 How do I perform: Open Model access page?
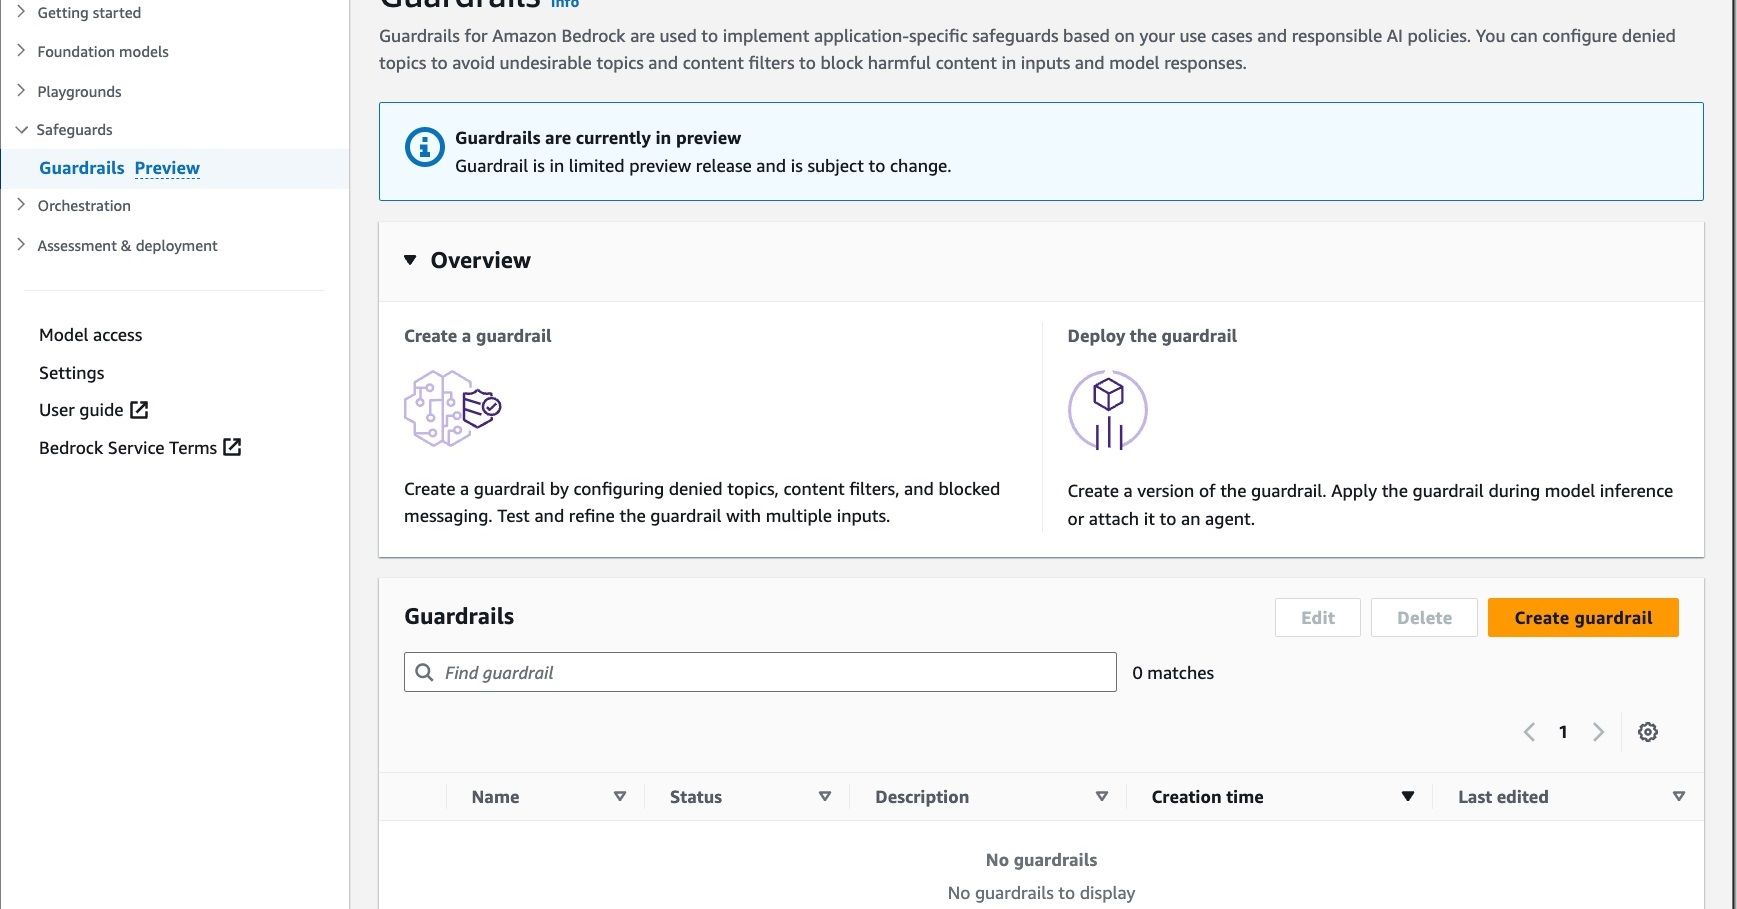click(90, 335)
